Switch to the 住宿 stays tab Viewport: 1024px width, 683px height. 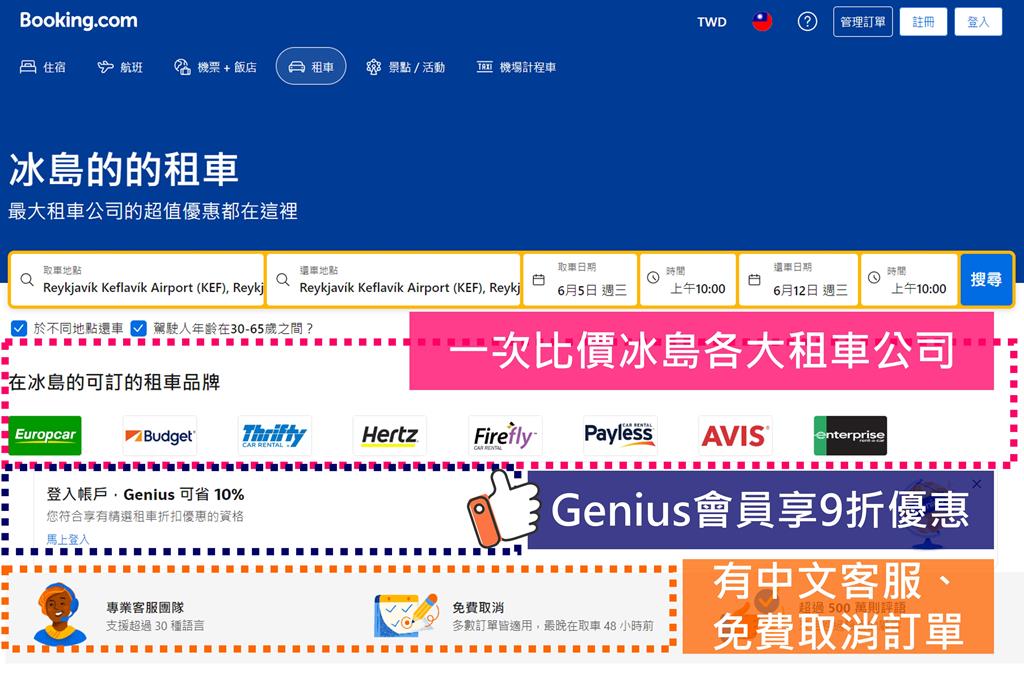(x=42, y=67)
